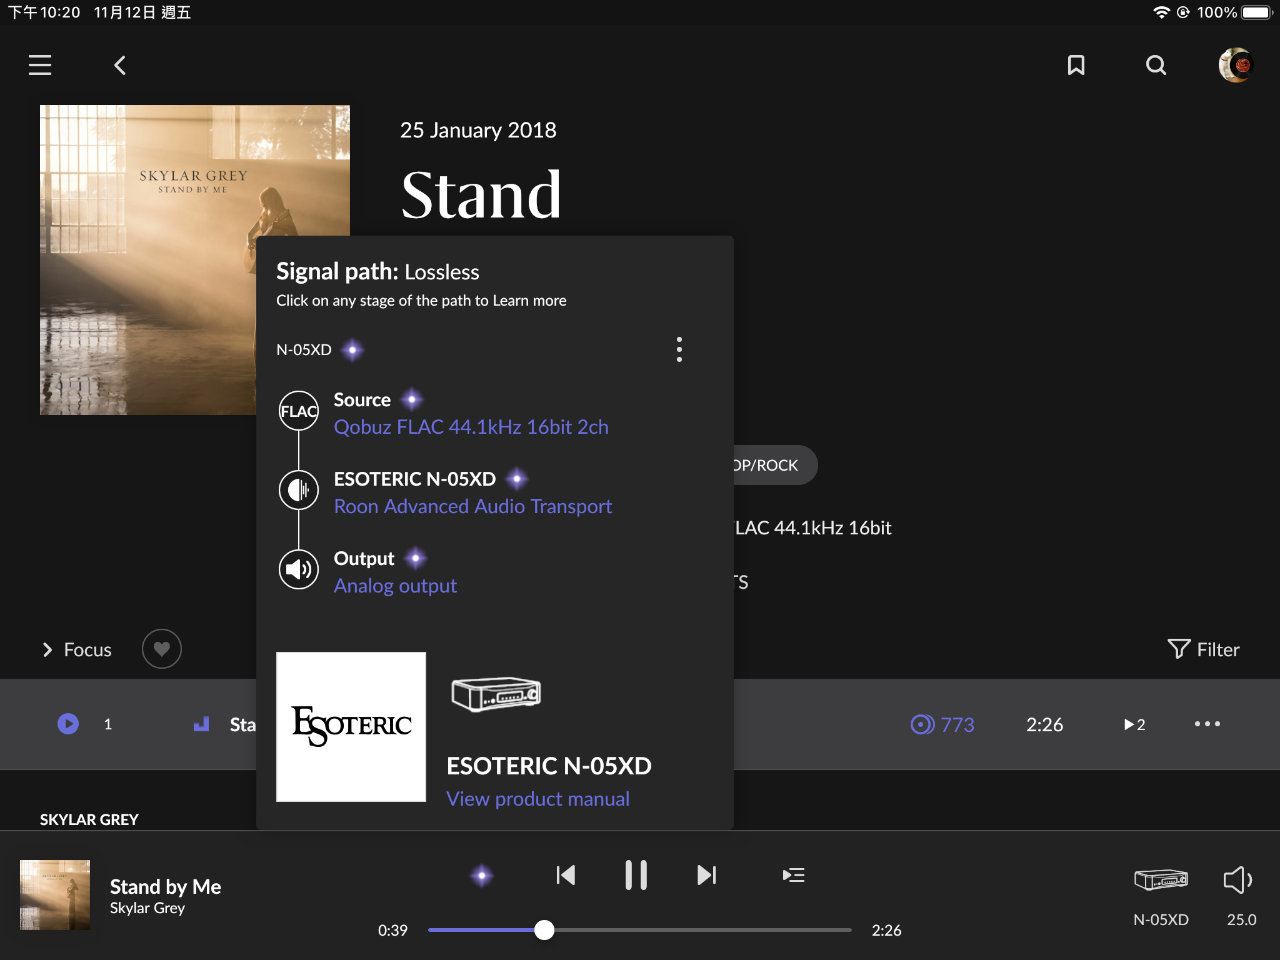Open the N-05XD zone selector

click(x=1161, y=896)
